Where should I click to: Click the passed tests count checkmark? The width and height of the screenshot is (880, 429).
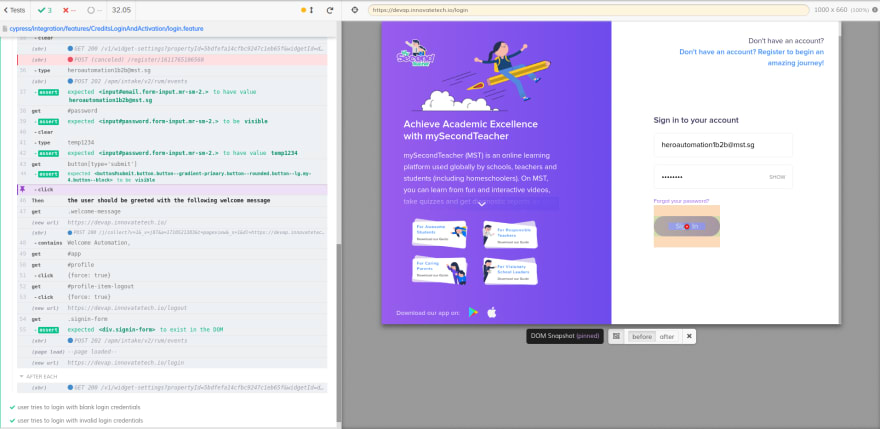click(45, 10)
